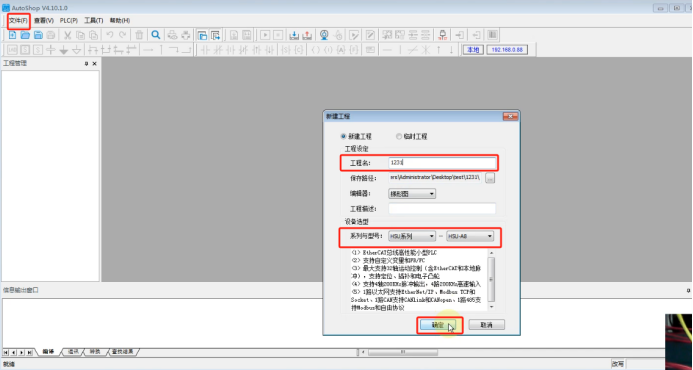Click the Undo arrow icon
Screen dimensions: 693x370
(x=110, y=35)
